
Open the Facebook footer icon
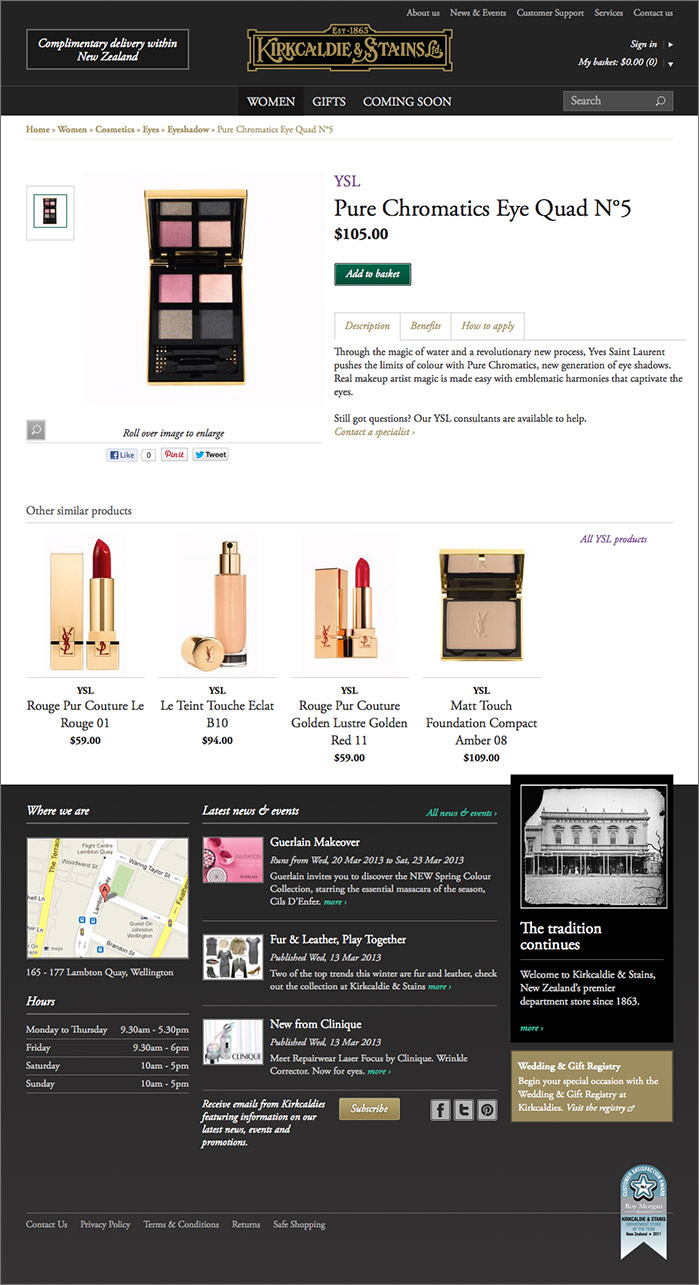coord(440,1109)
